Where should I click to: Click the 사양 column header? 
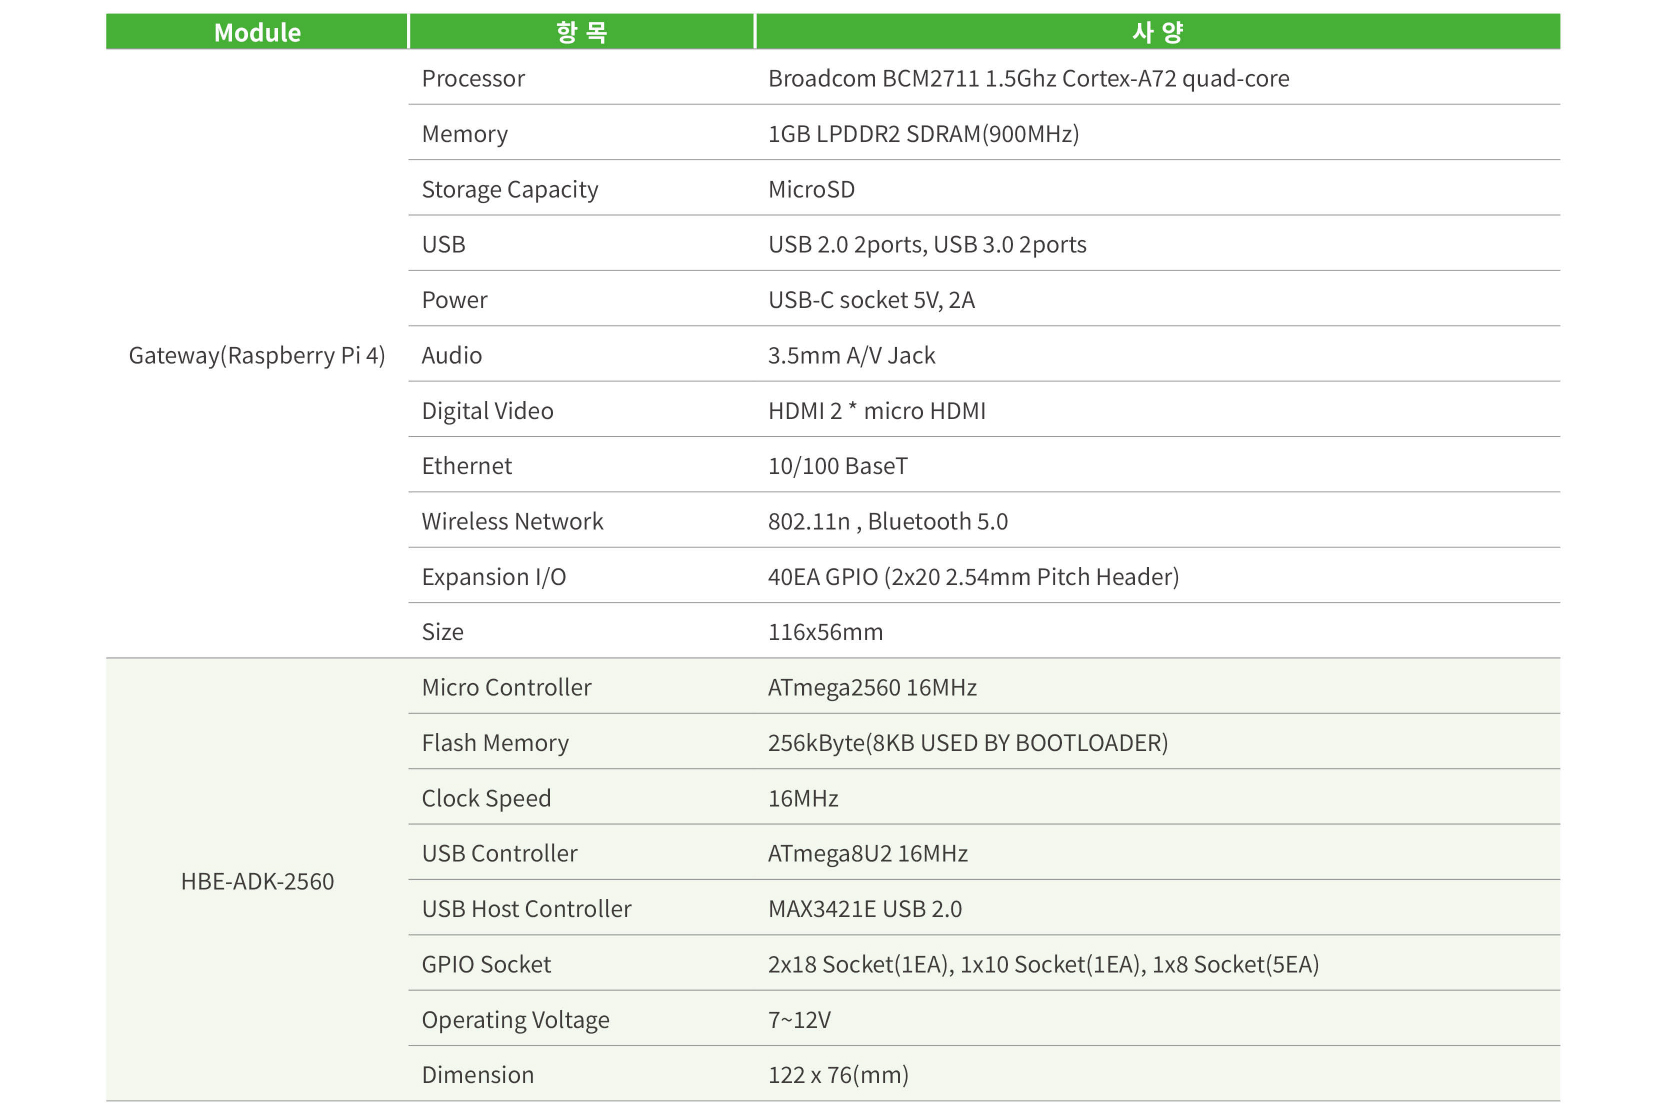tap(1158, 32)
